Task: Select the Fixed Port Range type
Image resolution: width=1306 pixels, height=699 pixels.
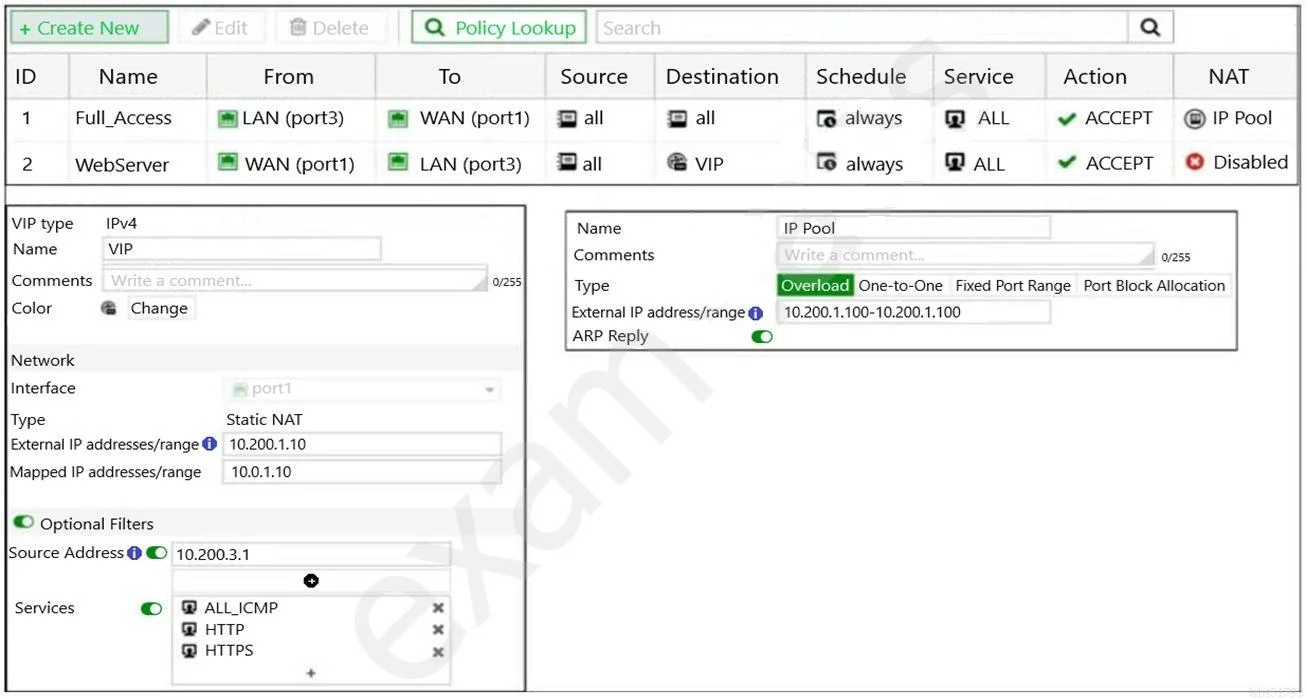Action: click(1012, 286)
